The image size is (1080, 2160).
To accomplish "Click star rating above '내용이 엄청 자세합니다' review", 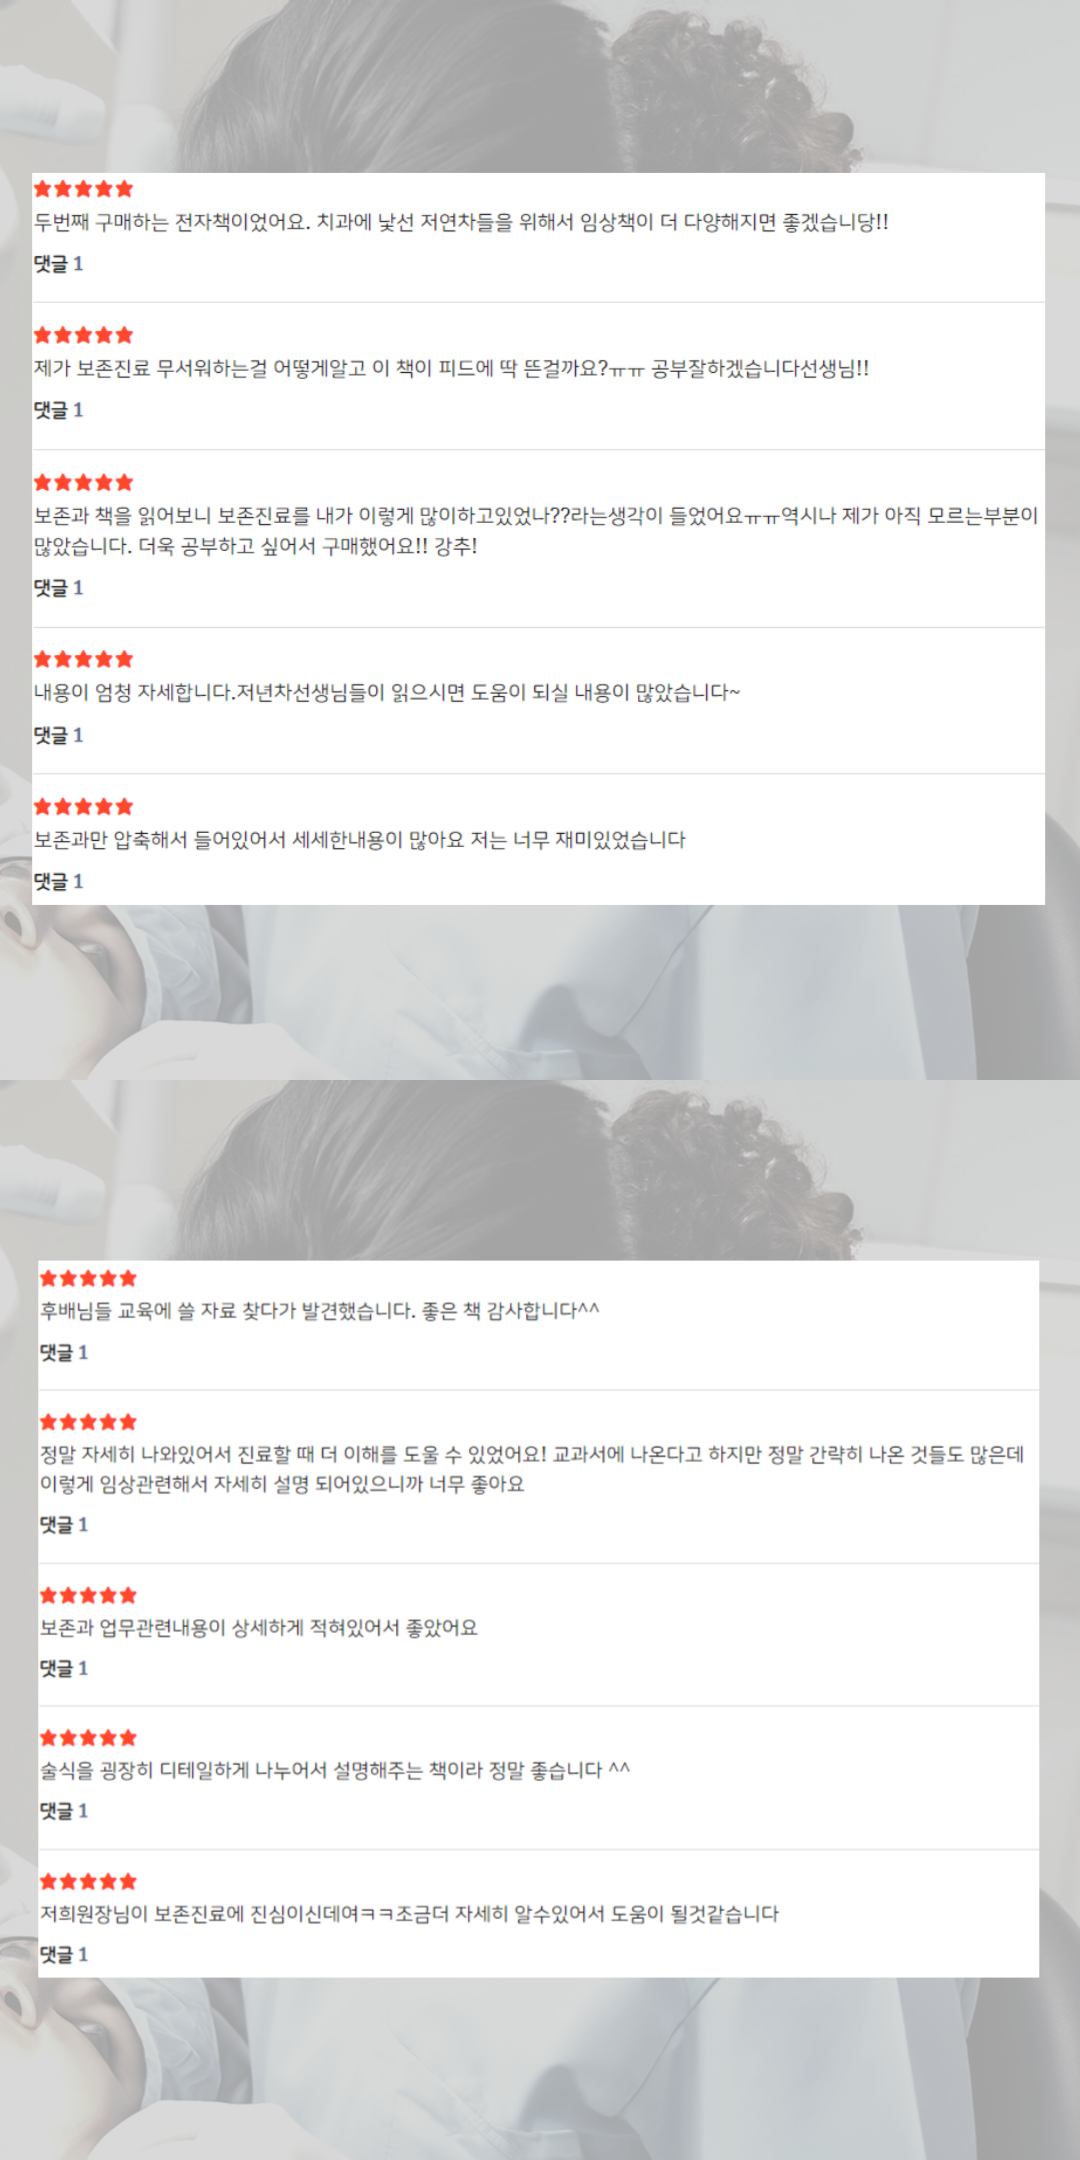I will (83, 659).
